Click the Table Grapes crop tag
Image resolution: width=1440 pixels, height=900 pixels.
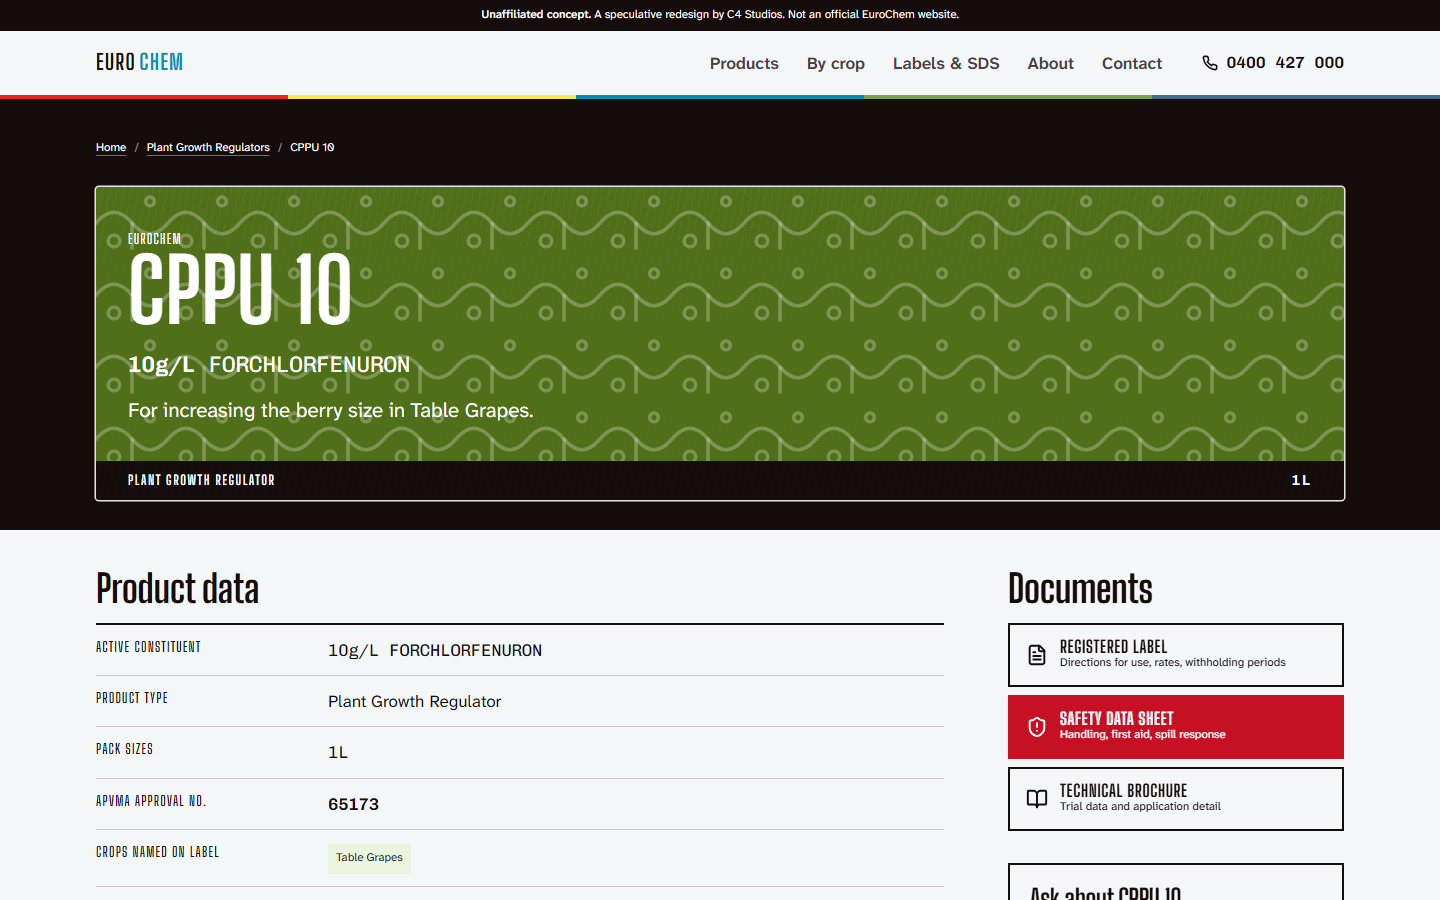369,858
